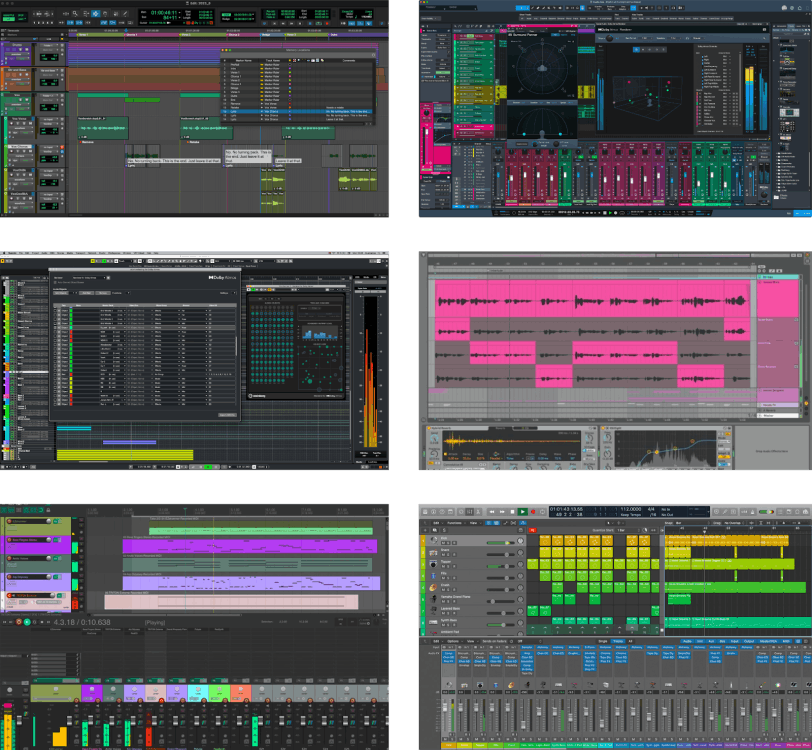Click the Record button in Reaper's transport
This screenshot has width=812, height=750.
point(19,622)
